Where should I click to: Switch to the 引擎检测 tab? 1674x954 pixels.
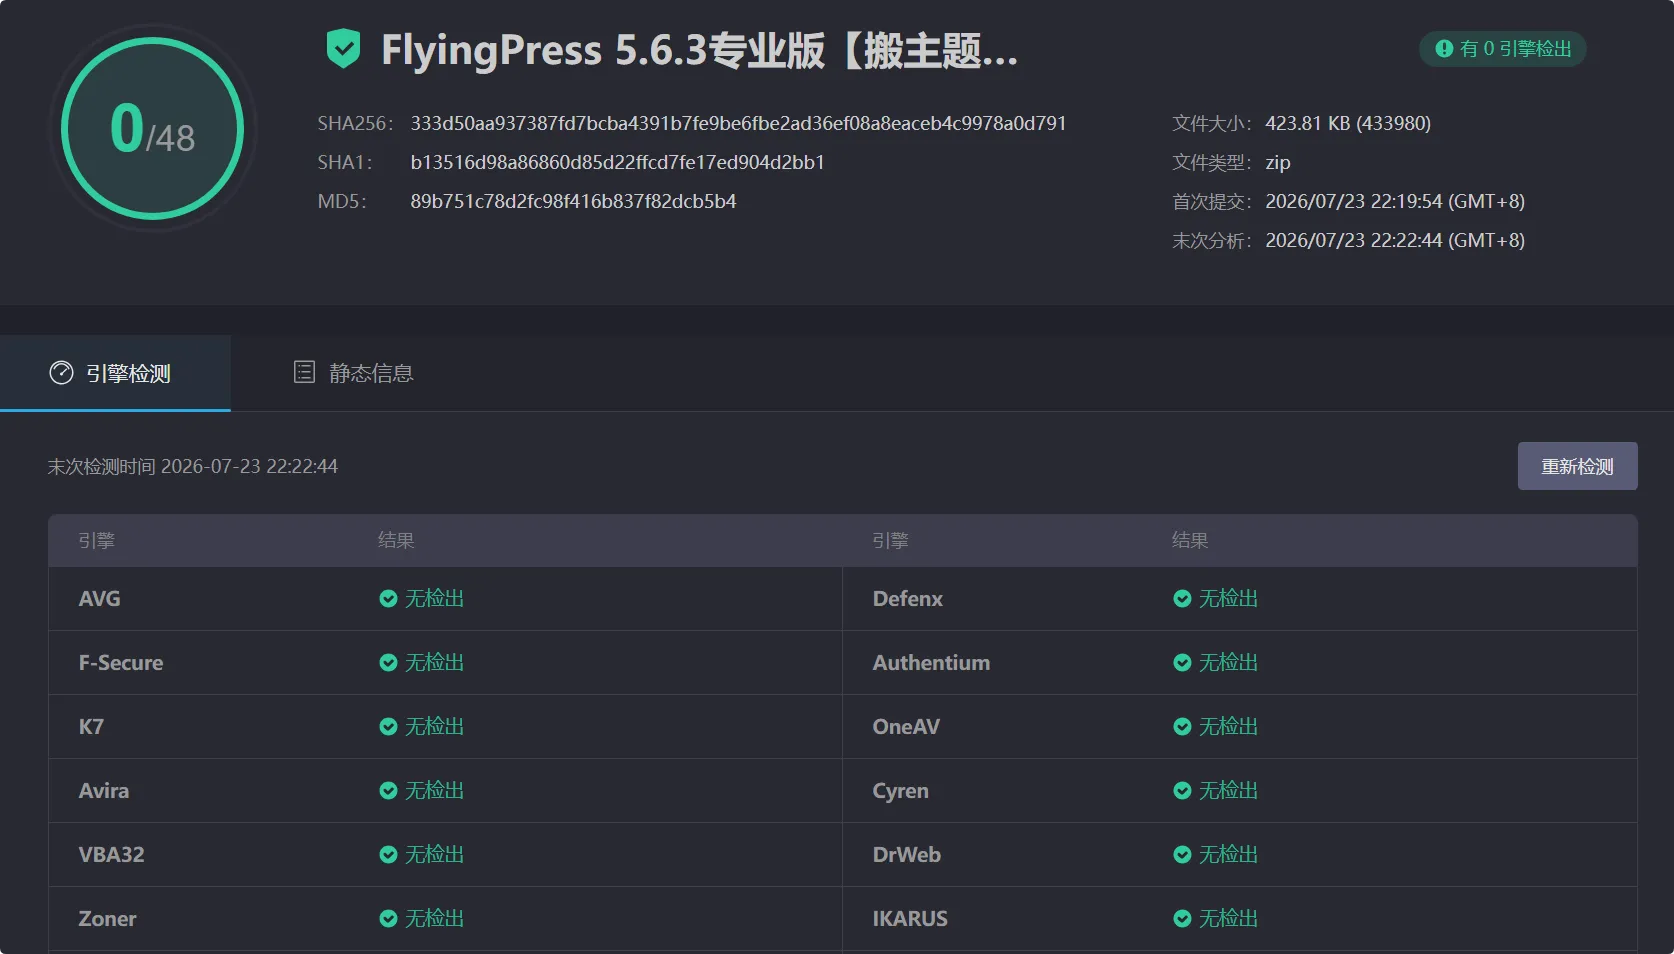pyautogui.click(x=115, y=373)
